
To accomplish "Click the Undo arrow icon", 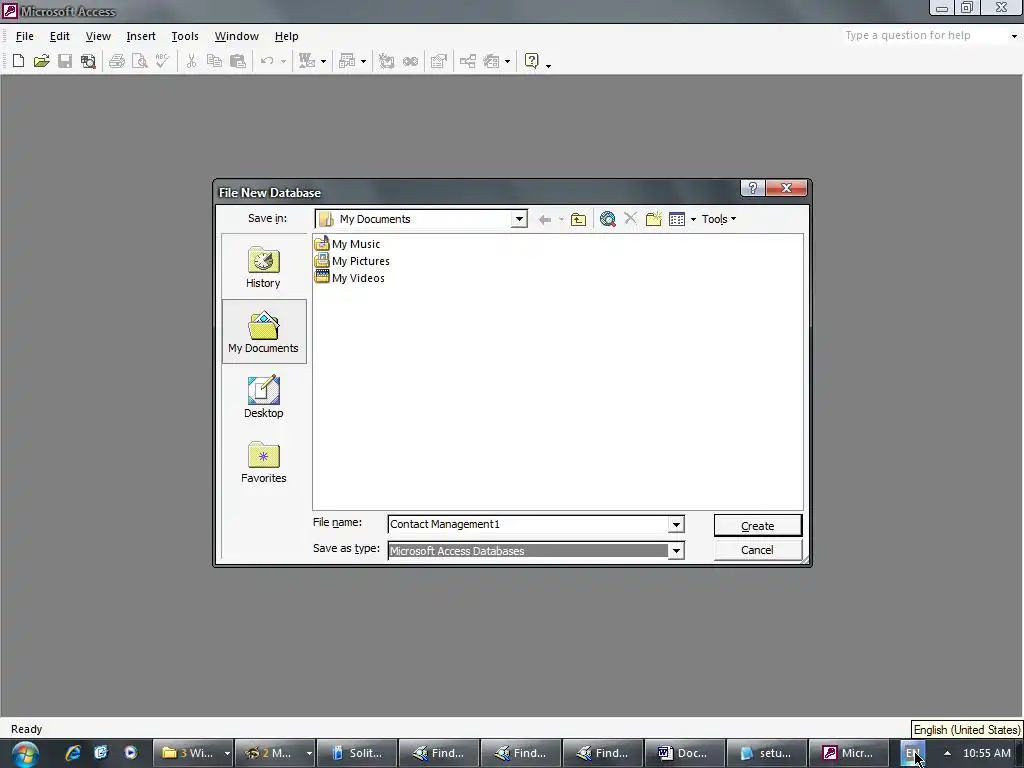I will [266, 61].
